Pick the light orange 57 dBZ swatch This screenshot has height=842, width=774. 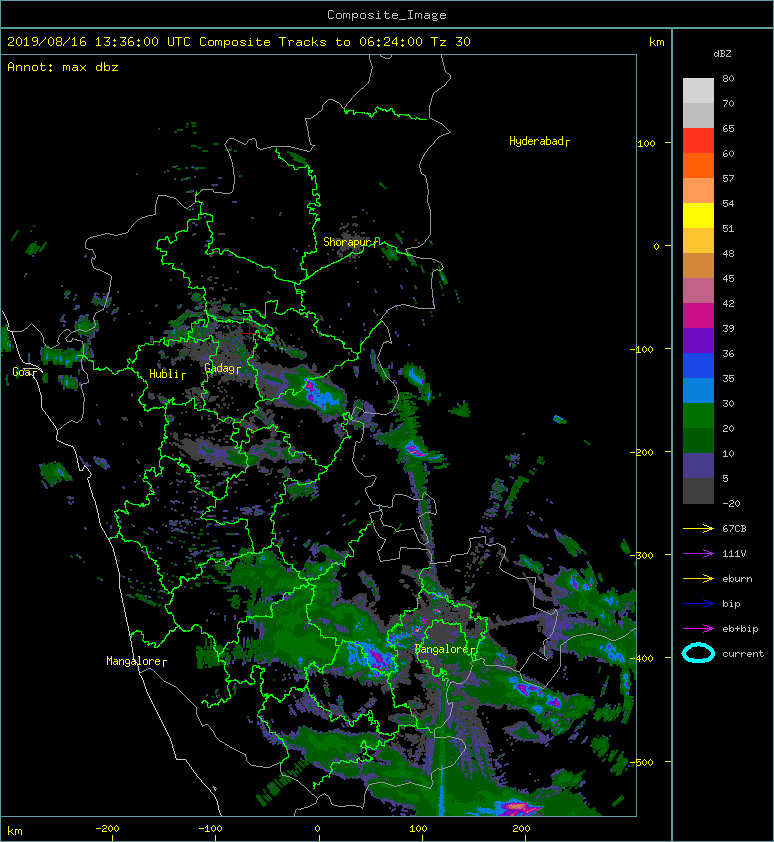click(x=698, y=191)
